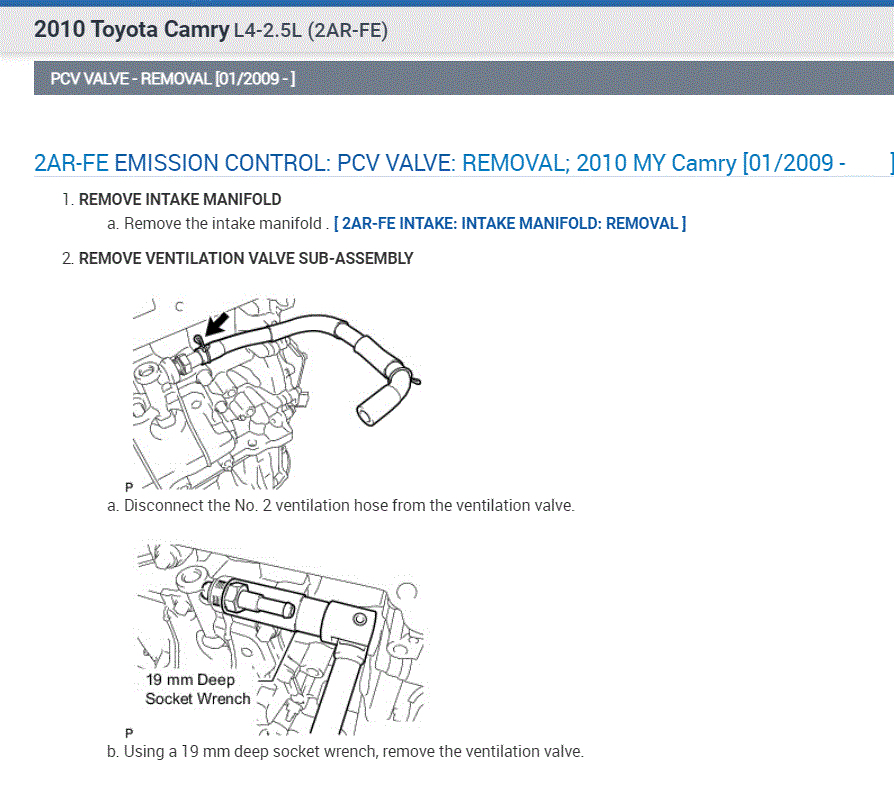Click the 2AR-FE EMISSION CONTROL PCV VALVE heading link

[463, 163]
